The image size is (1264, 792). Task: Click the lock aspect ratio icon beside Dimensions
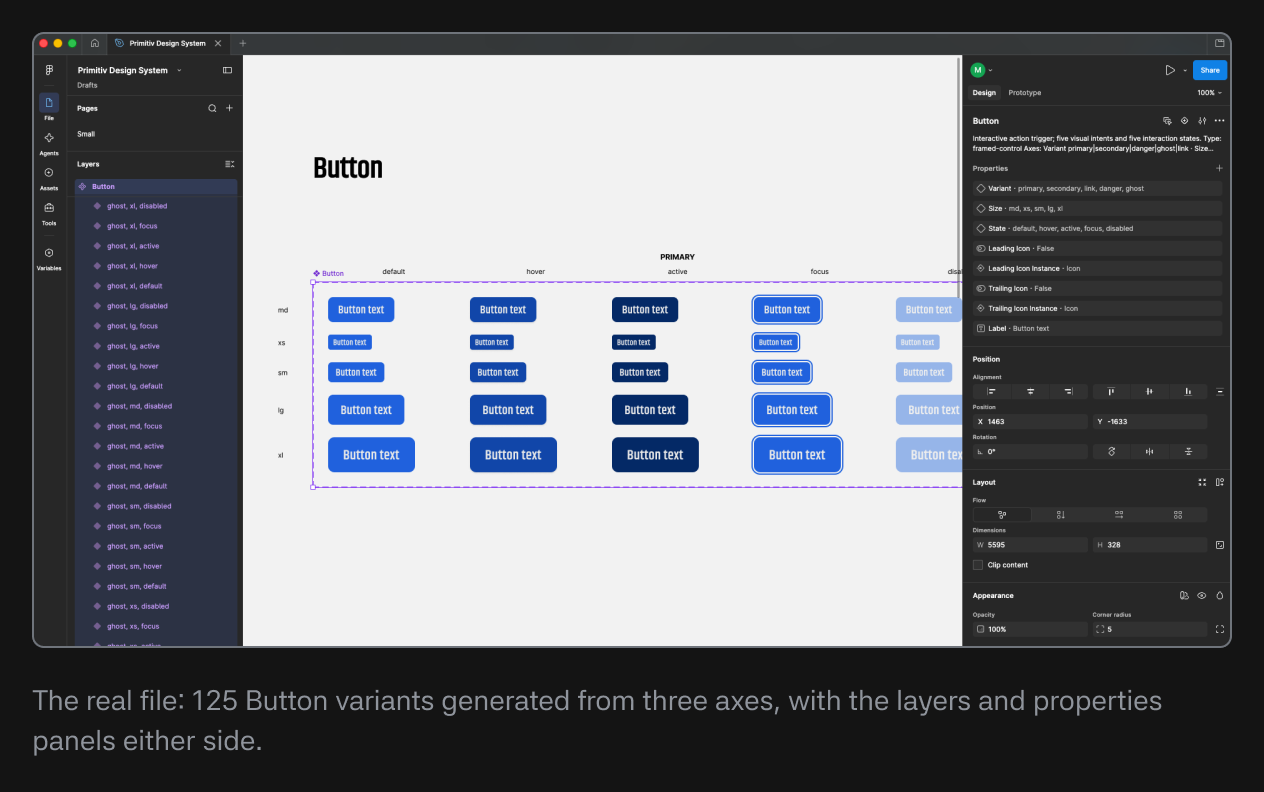point(1220,545)
